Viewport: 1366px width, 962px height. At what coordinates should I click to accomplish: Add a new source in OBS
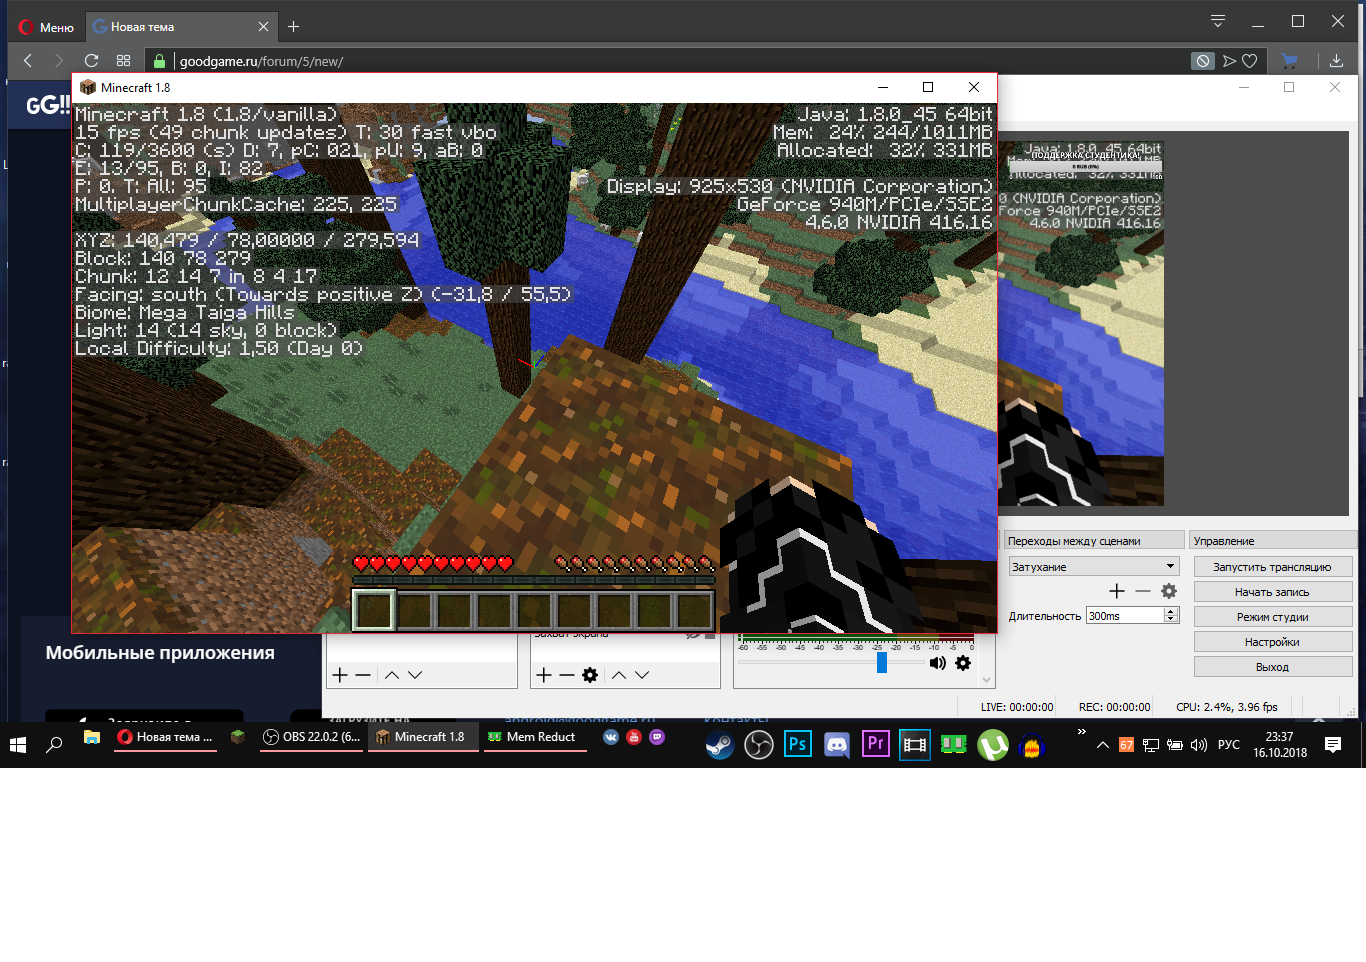point(544,675)
